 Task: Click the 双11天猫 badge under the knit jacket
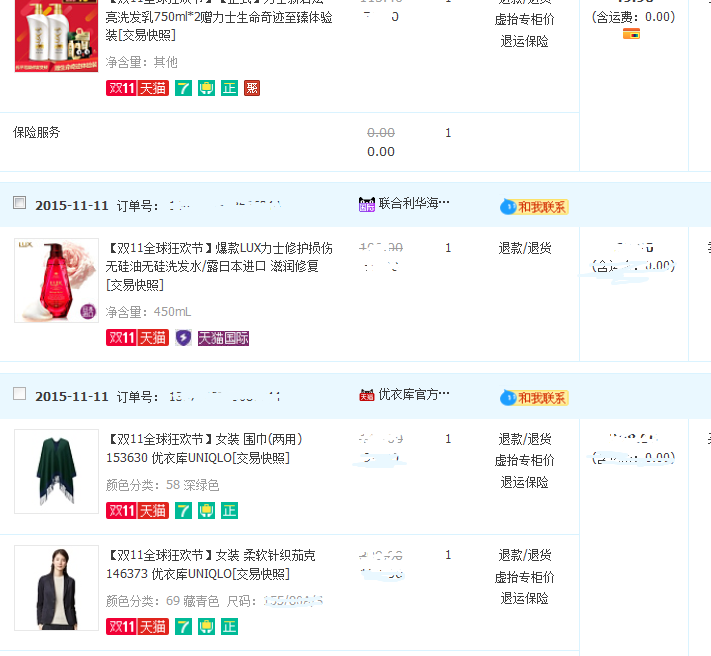coord(137,627)
